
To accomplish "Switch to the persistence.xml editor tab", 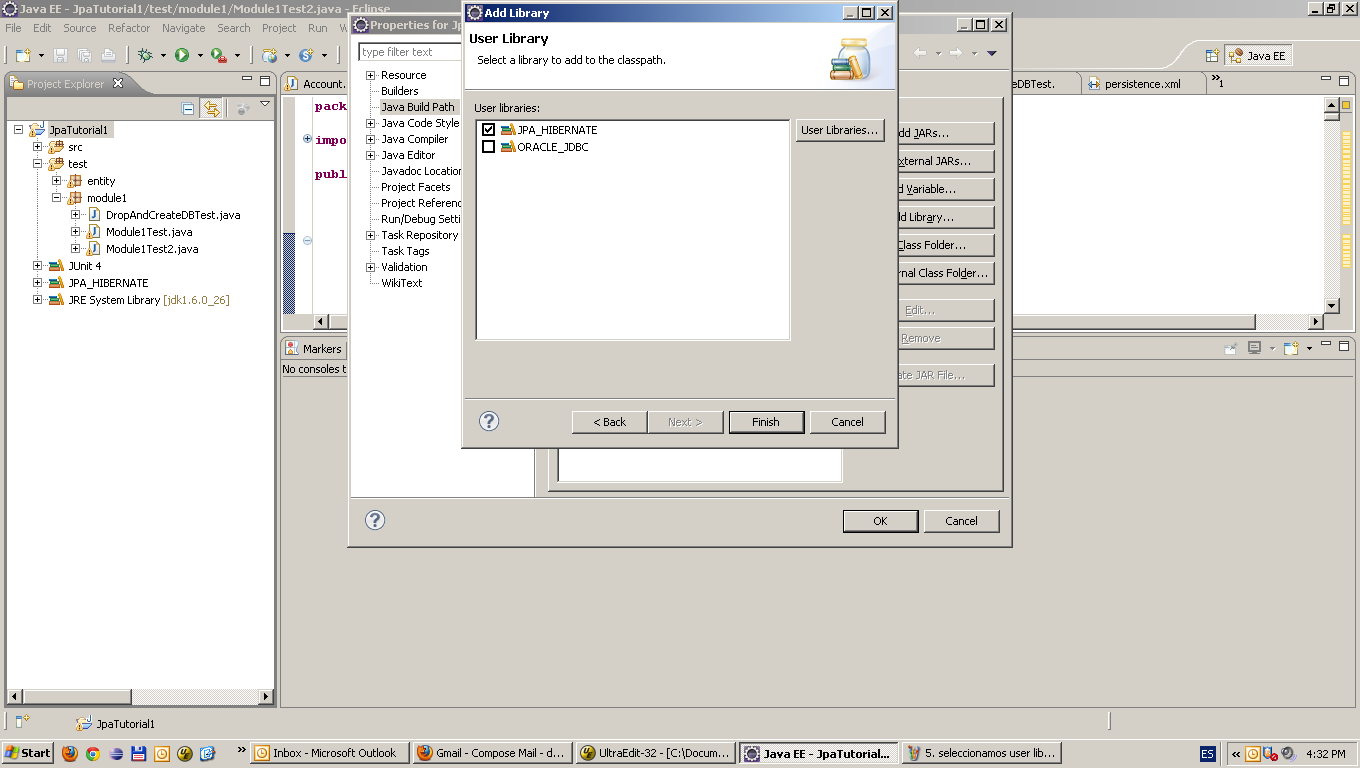I will [x=1143, y=84].
